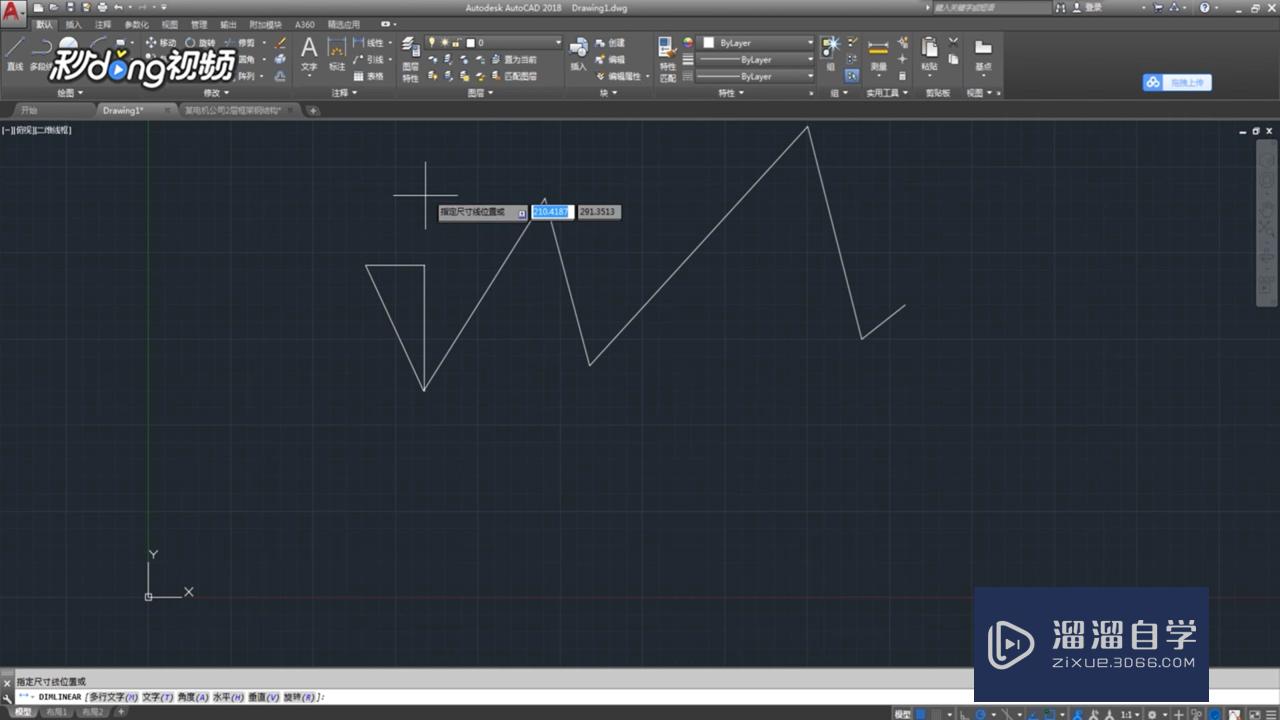Click the Text (文字) annotation tool
Image resolution: width=1280 pixels, height=720 pixels.
309,55
